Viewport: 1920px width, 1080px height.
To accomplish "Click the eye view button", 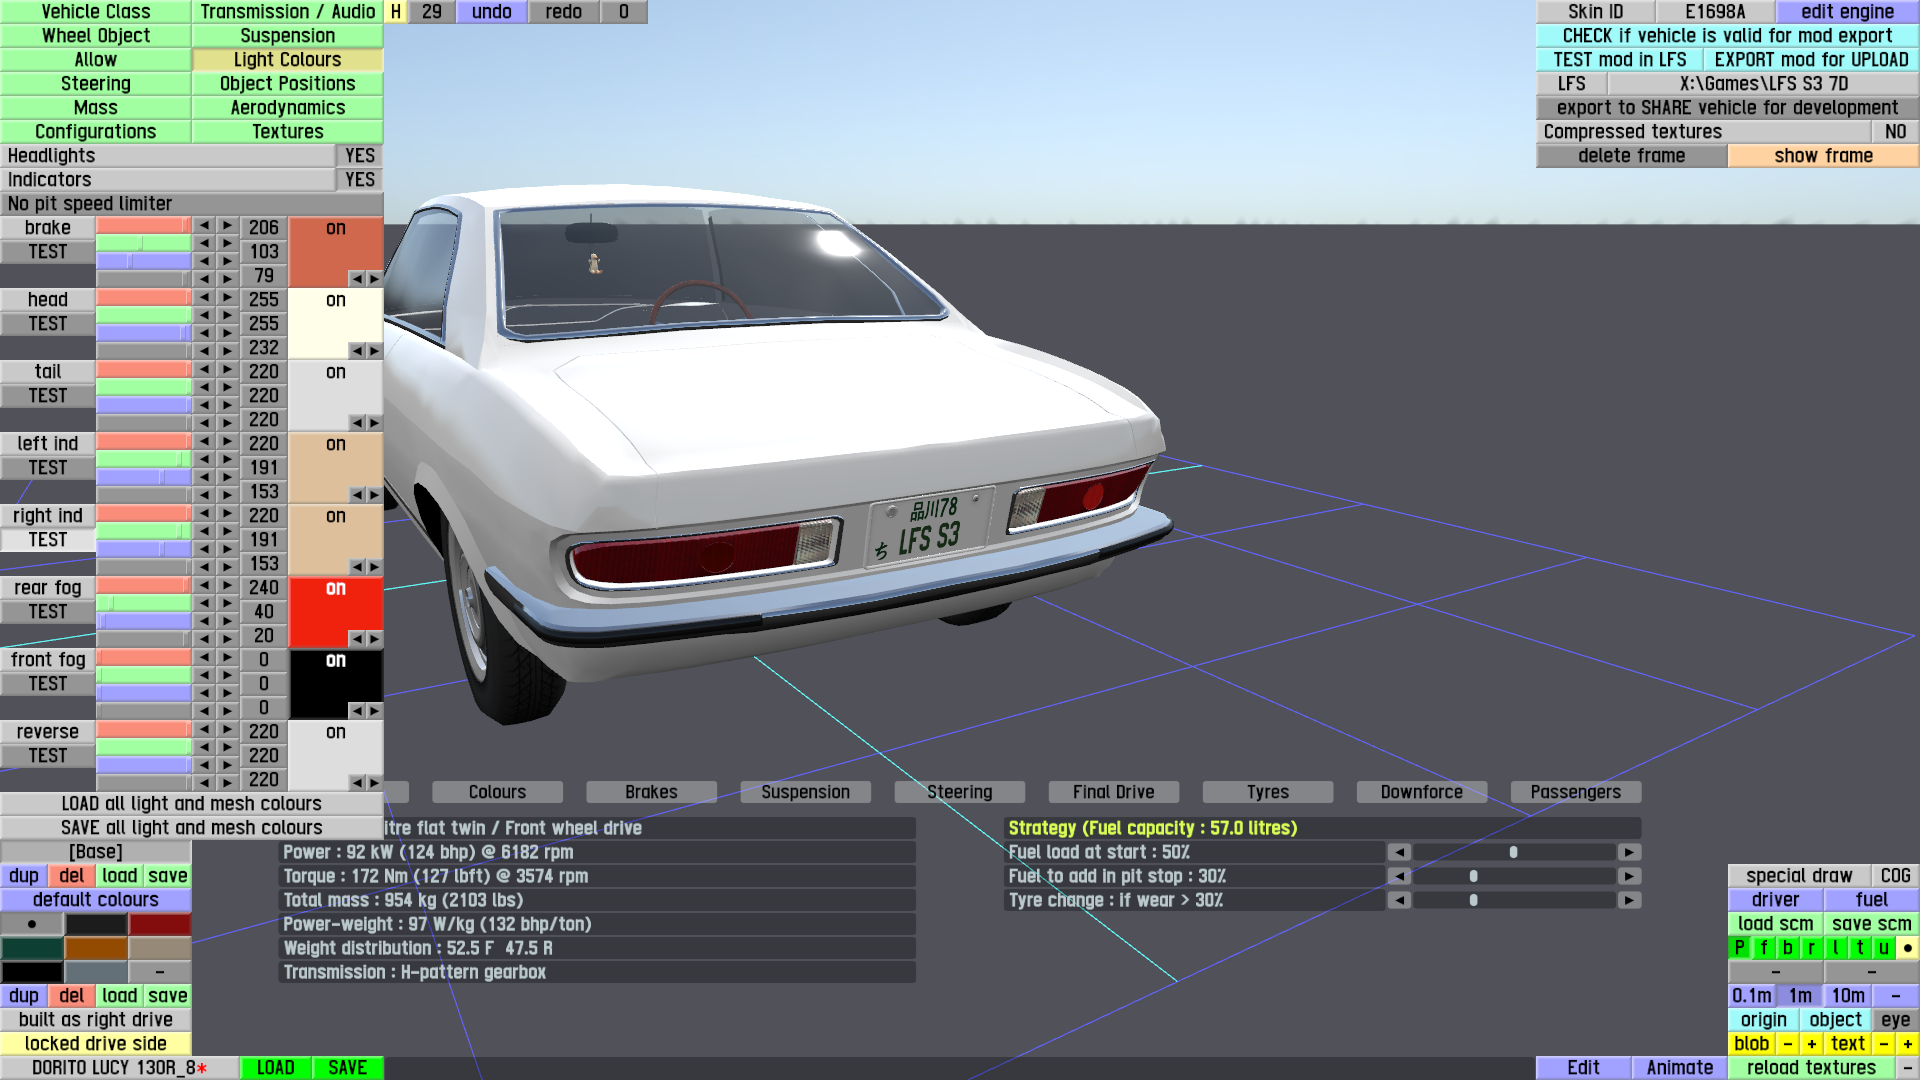I will pyautogui.click(x=1895, y=1020).
